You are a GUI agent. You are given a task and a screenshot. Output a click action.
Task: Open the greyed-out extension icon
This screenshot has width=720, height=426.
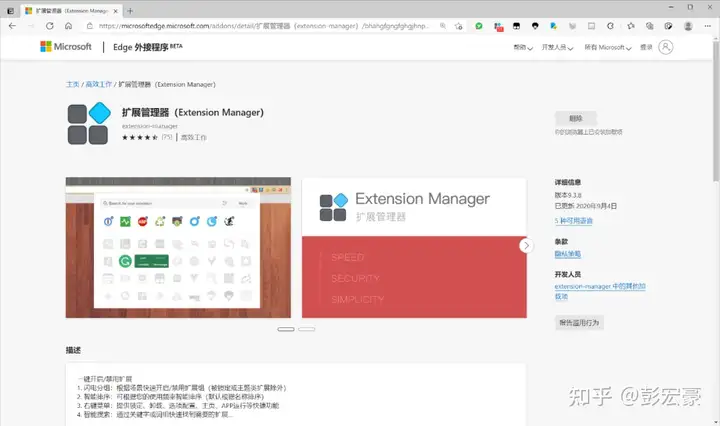(572, 26)
